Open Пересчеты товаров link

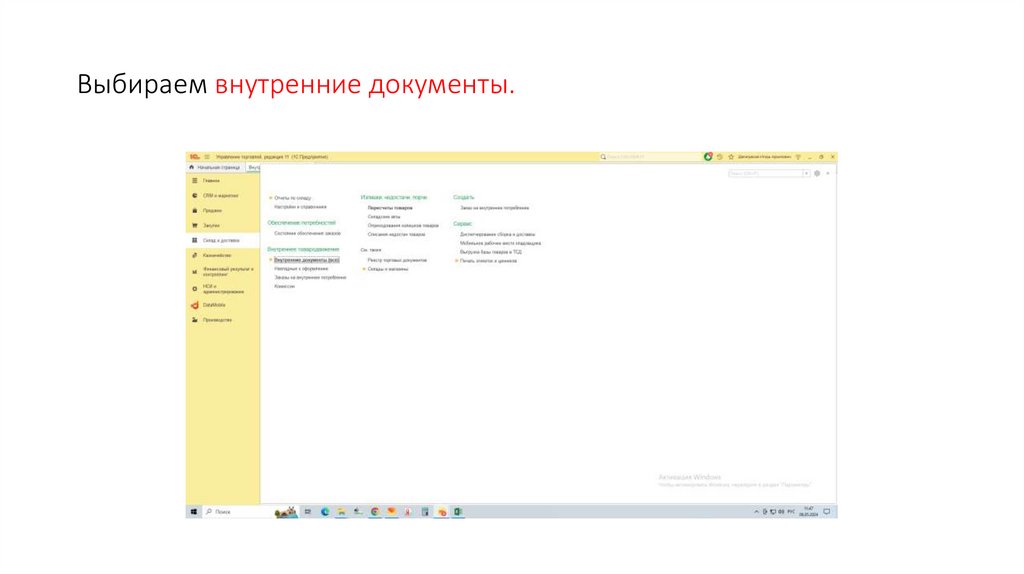click(390, 208)
